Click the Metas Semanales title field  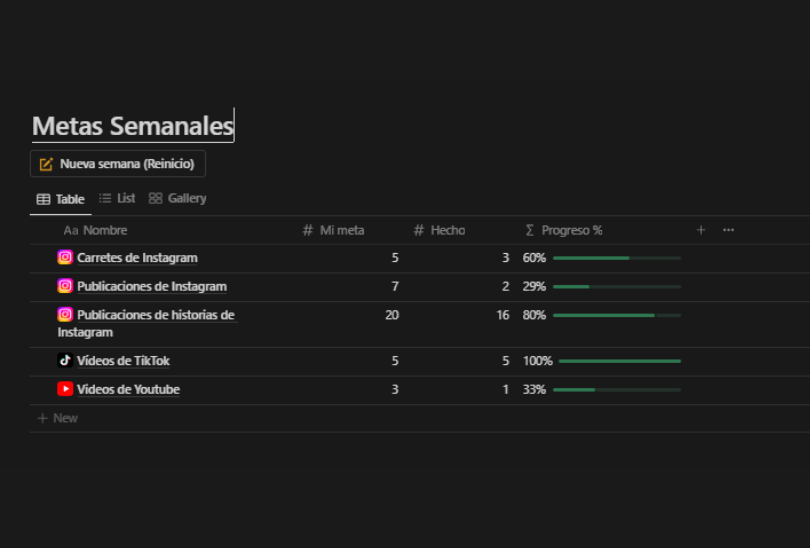[x=132, y=127]
